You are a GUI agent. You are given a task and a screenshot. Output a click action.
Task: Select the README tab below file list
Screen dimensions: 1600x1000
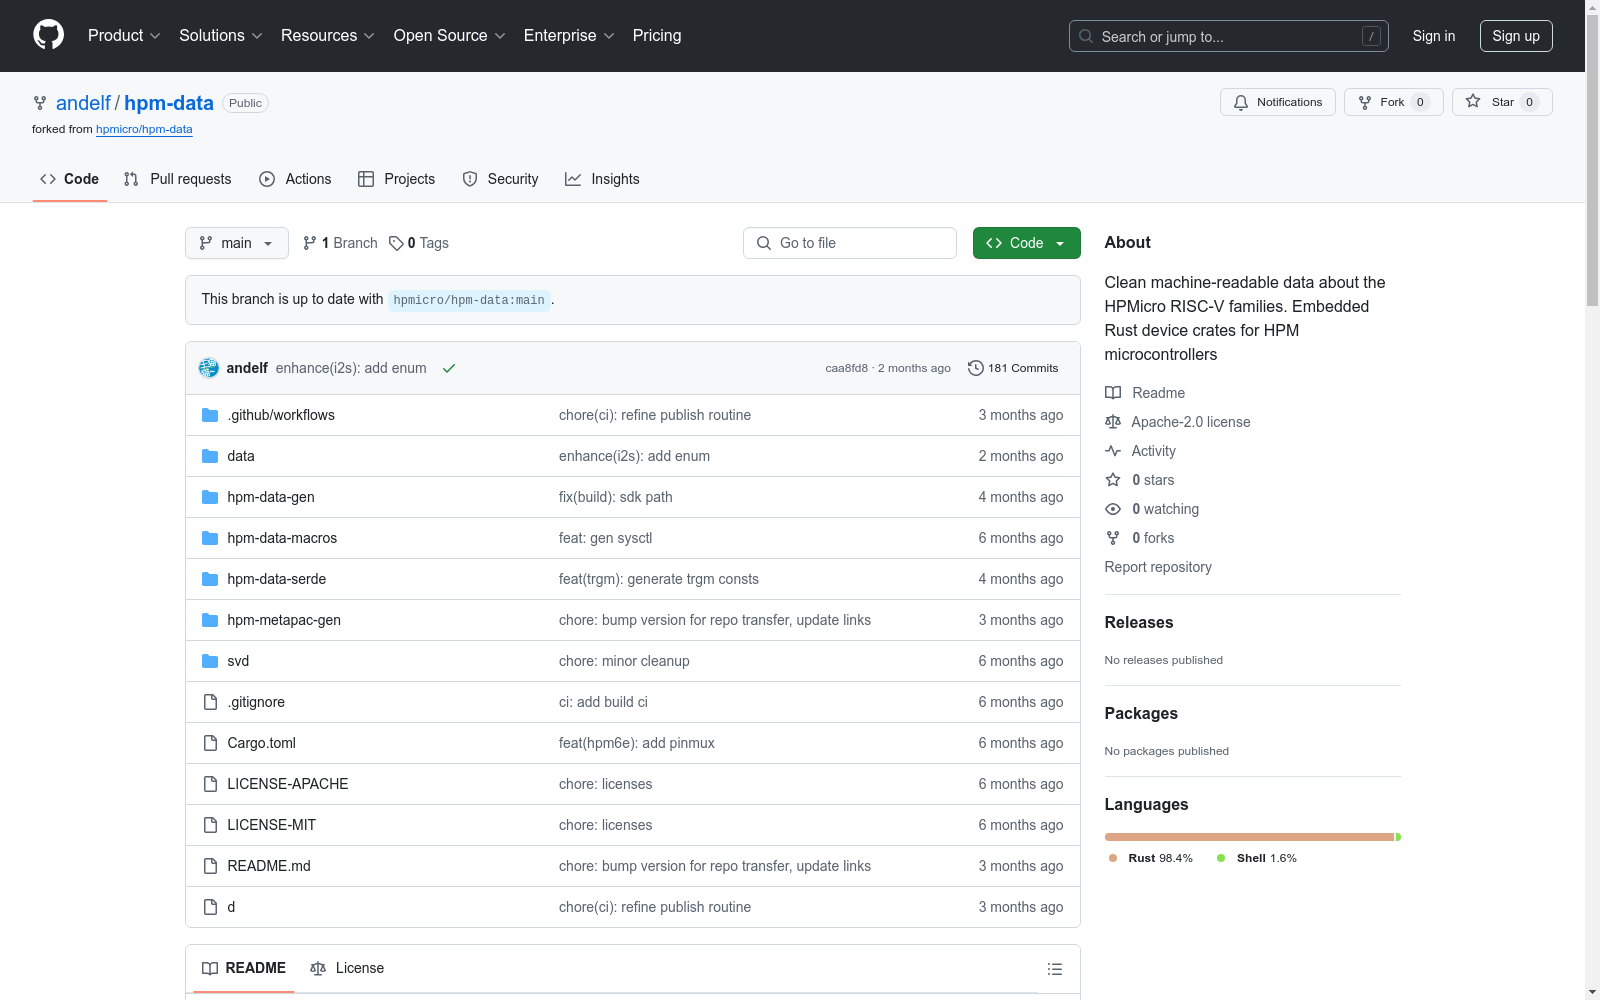click(x=244, y=968)
